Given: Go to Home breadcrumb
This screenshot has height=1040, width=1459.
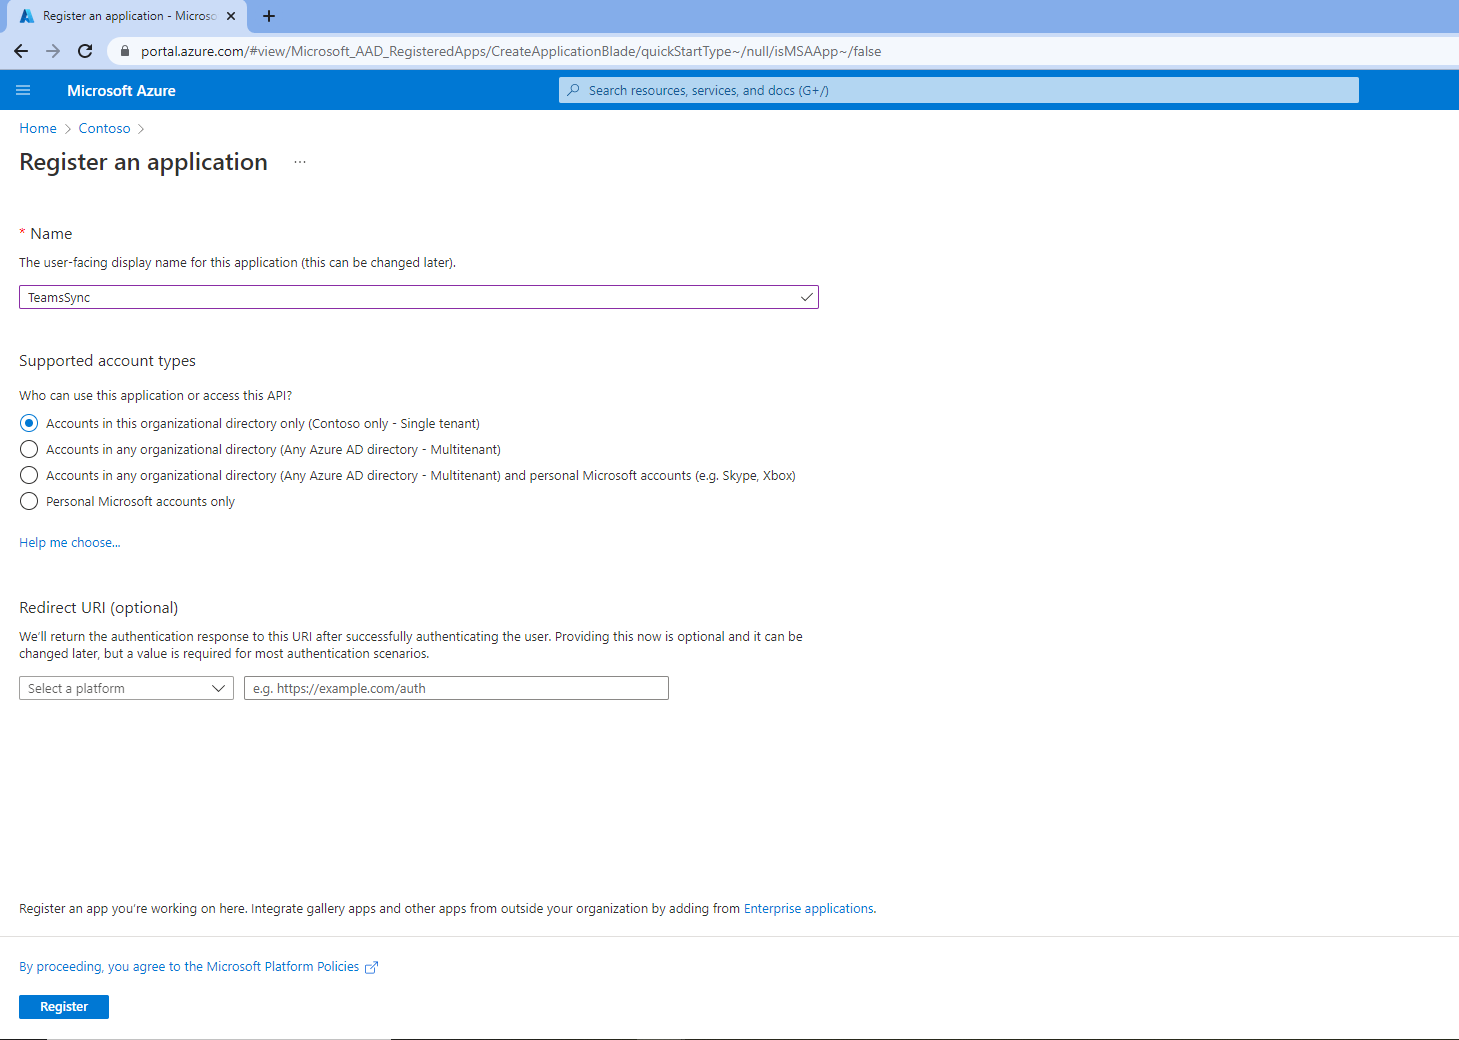Looking at the screenshot, I should [x=38, y=128].
